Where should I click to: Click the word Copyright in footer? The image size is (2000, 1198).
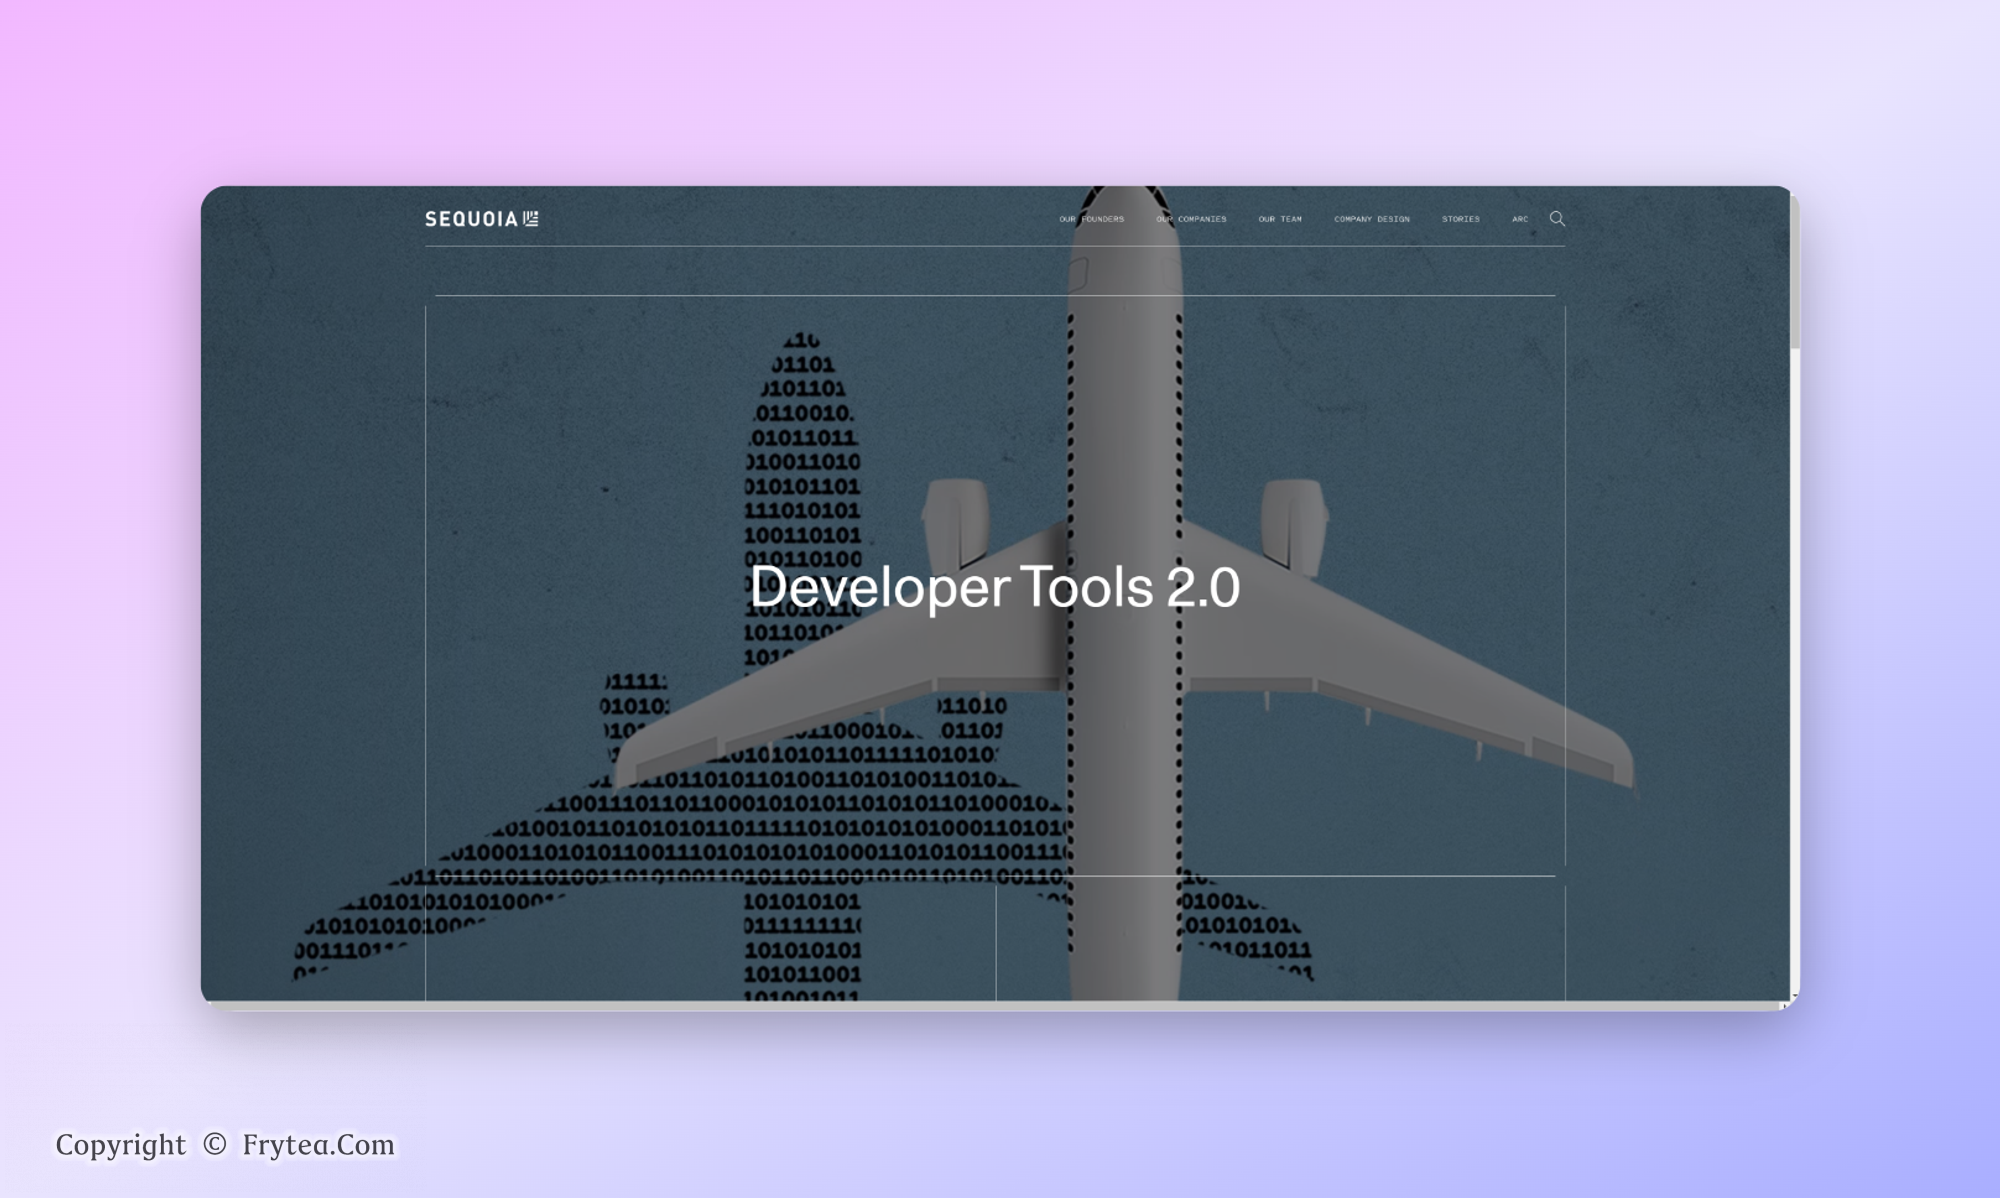pyautogui.click(x=120, y=1144)
